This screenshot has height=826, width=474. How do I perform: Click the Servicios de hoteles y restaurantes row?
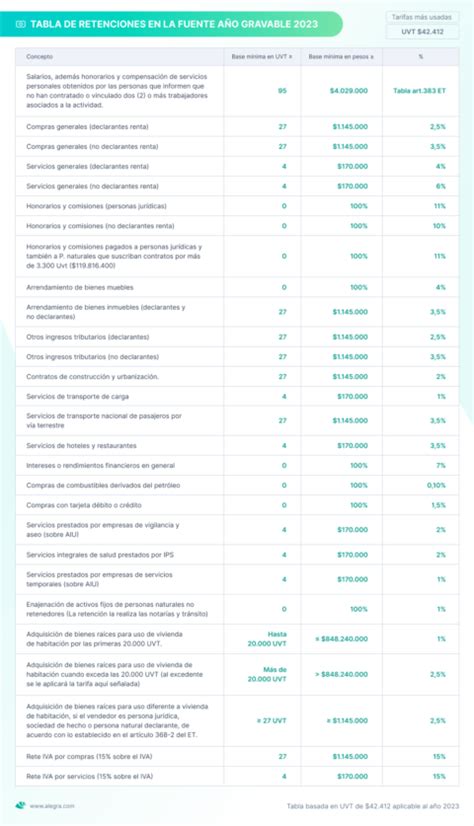(237, 446)
